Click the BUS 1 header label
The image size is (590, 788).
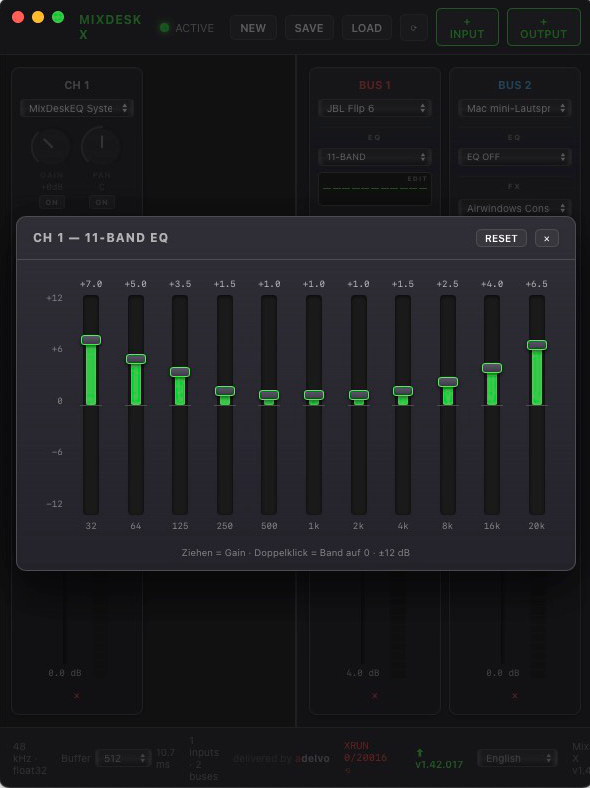pyautogui.click(x=375, y=85)
